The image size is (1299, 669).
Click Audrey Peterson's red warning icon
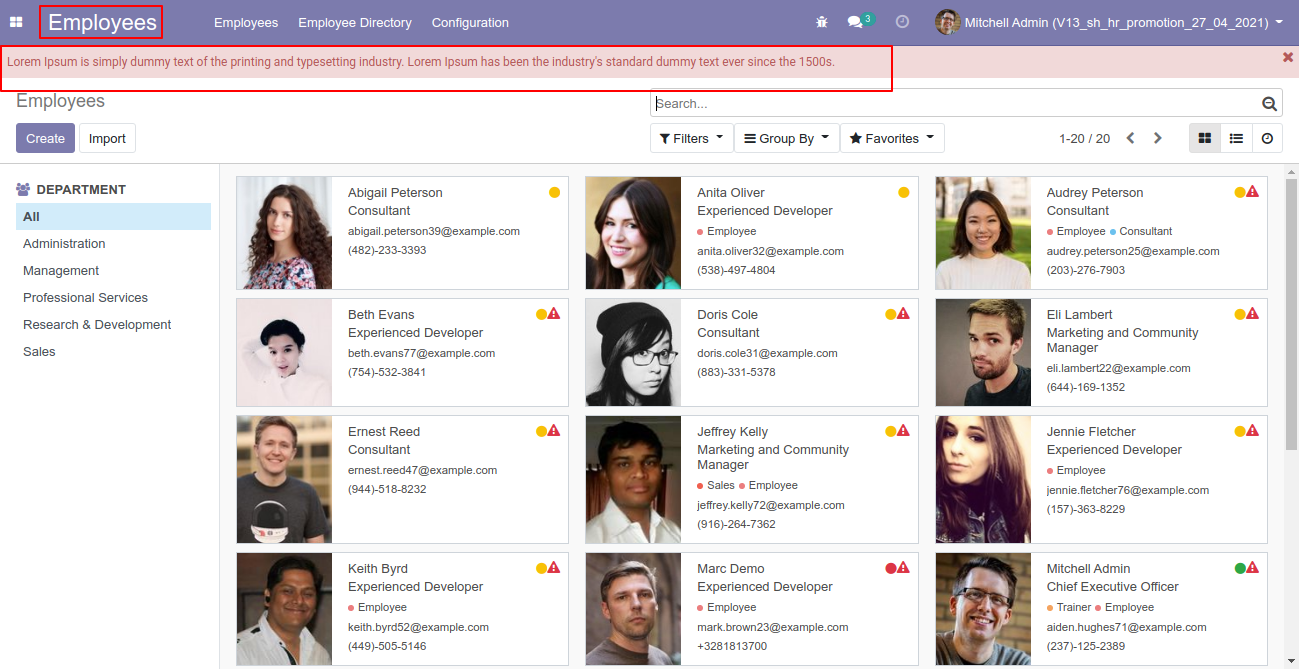(x=1252, y=192)
